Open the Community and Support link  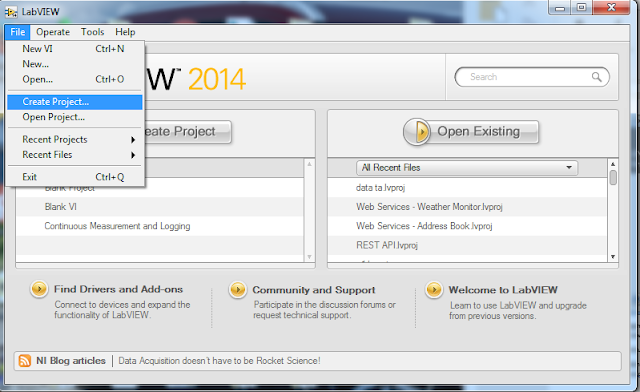[x=313, y=290]
